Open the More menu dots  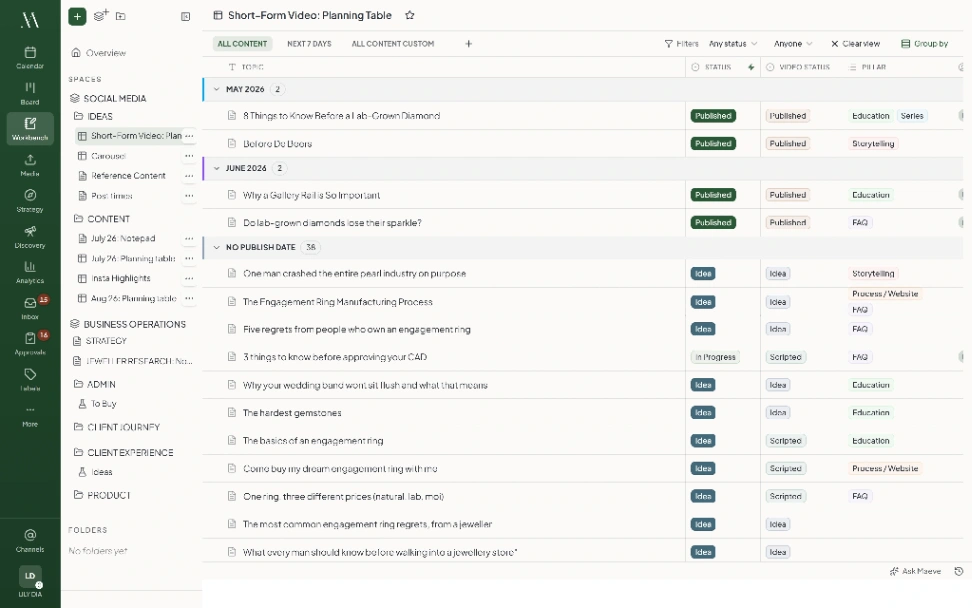[30, 415]
